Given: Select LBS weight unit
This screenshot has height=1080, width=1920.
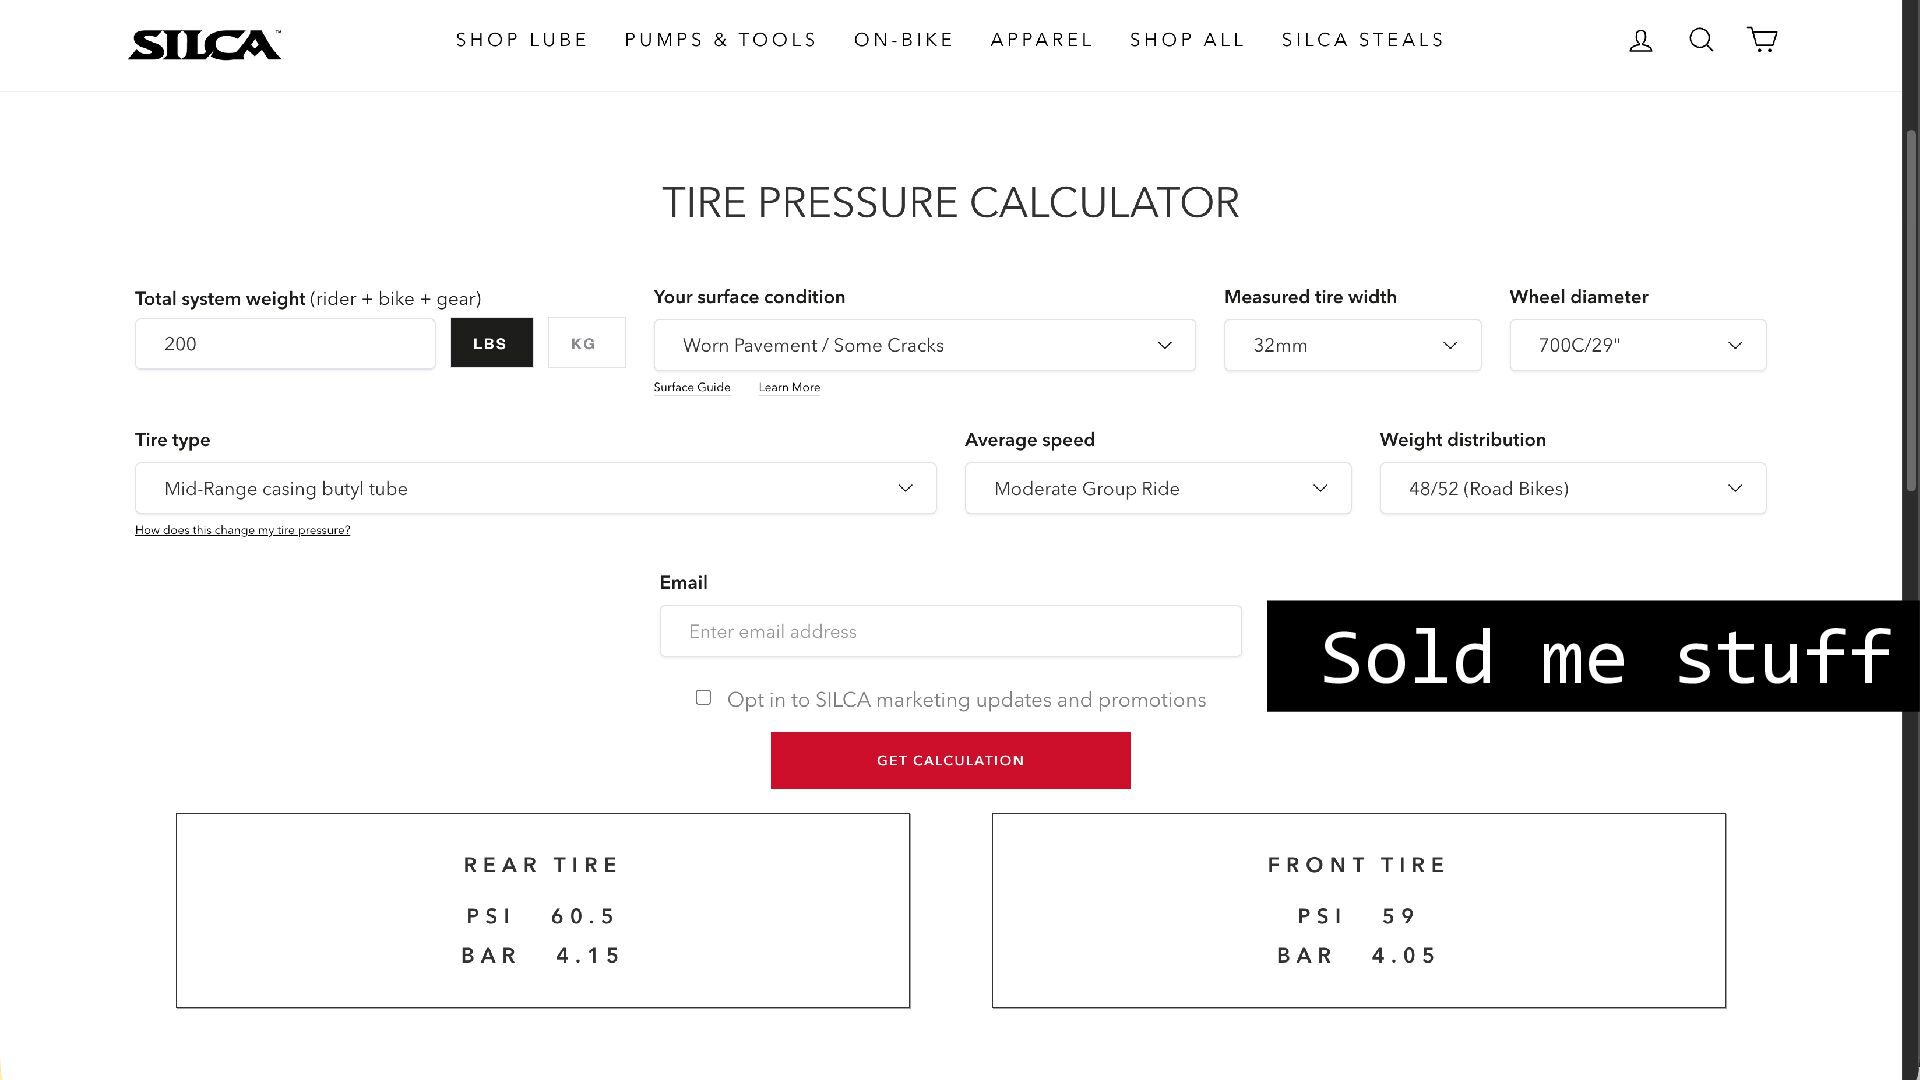Looking at the screenshot, I should click(x=491, y=343).
